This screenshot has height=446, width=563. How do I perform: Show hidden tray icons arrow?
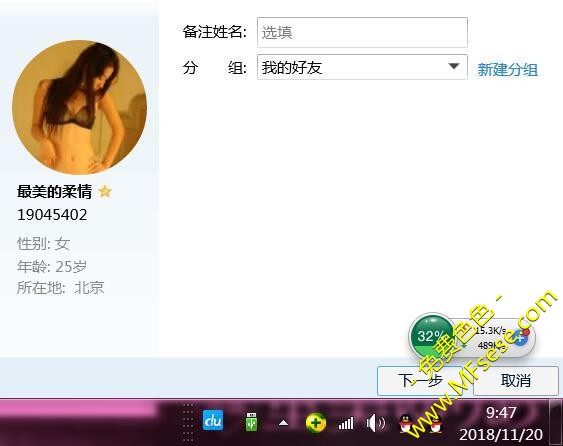click(x=283, y=423)
